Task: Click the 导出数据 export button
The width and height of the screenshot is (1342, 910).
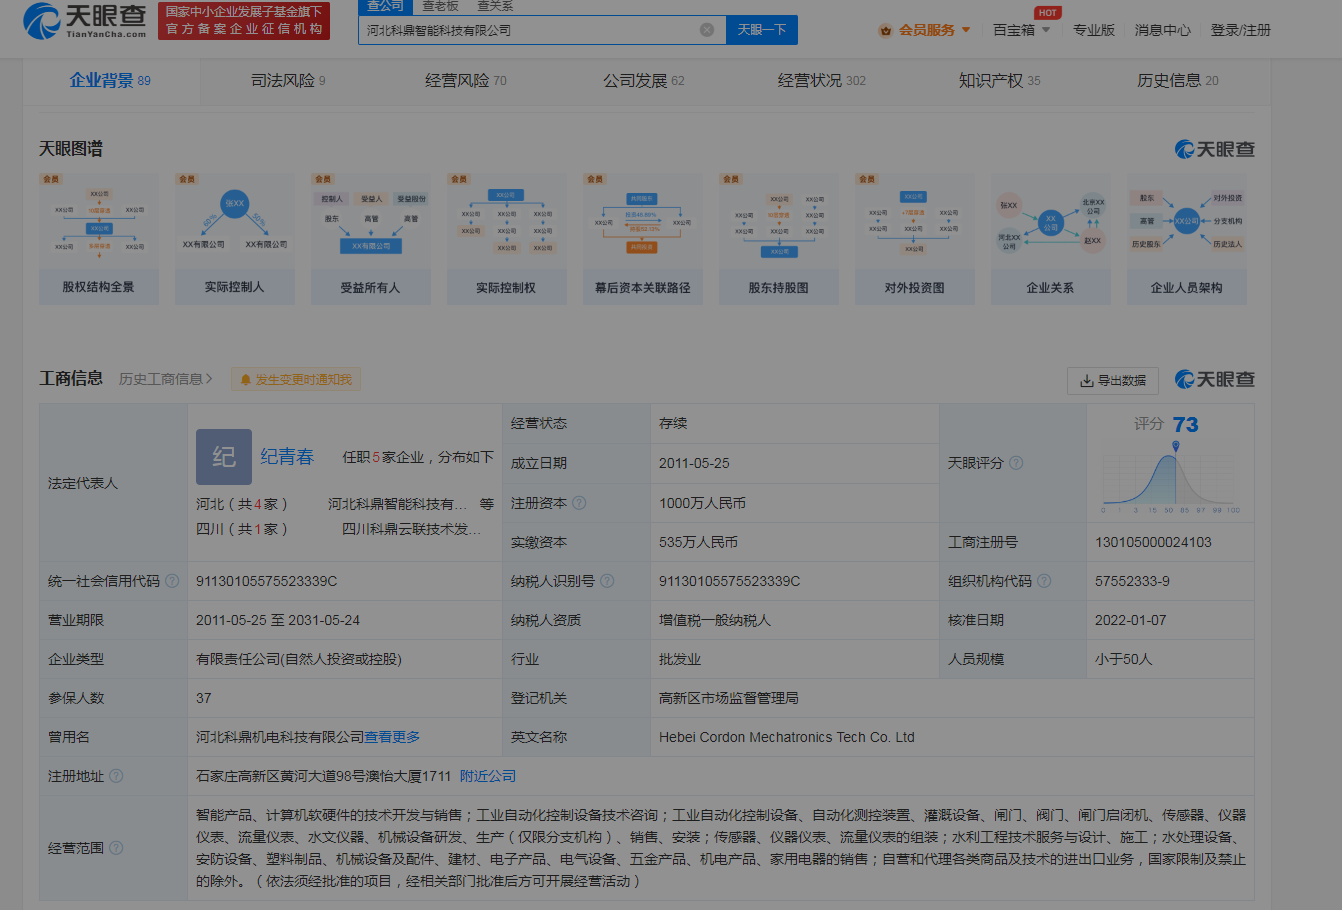Action: pos(1113,380)
